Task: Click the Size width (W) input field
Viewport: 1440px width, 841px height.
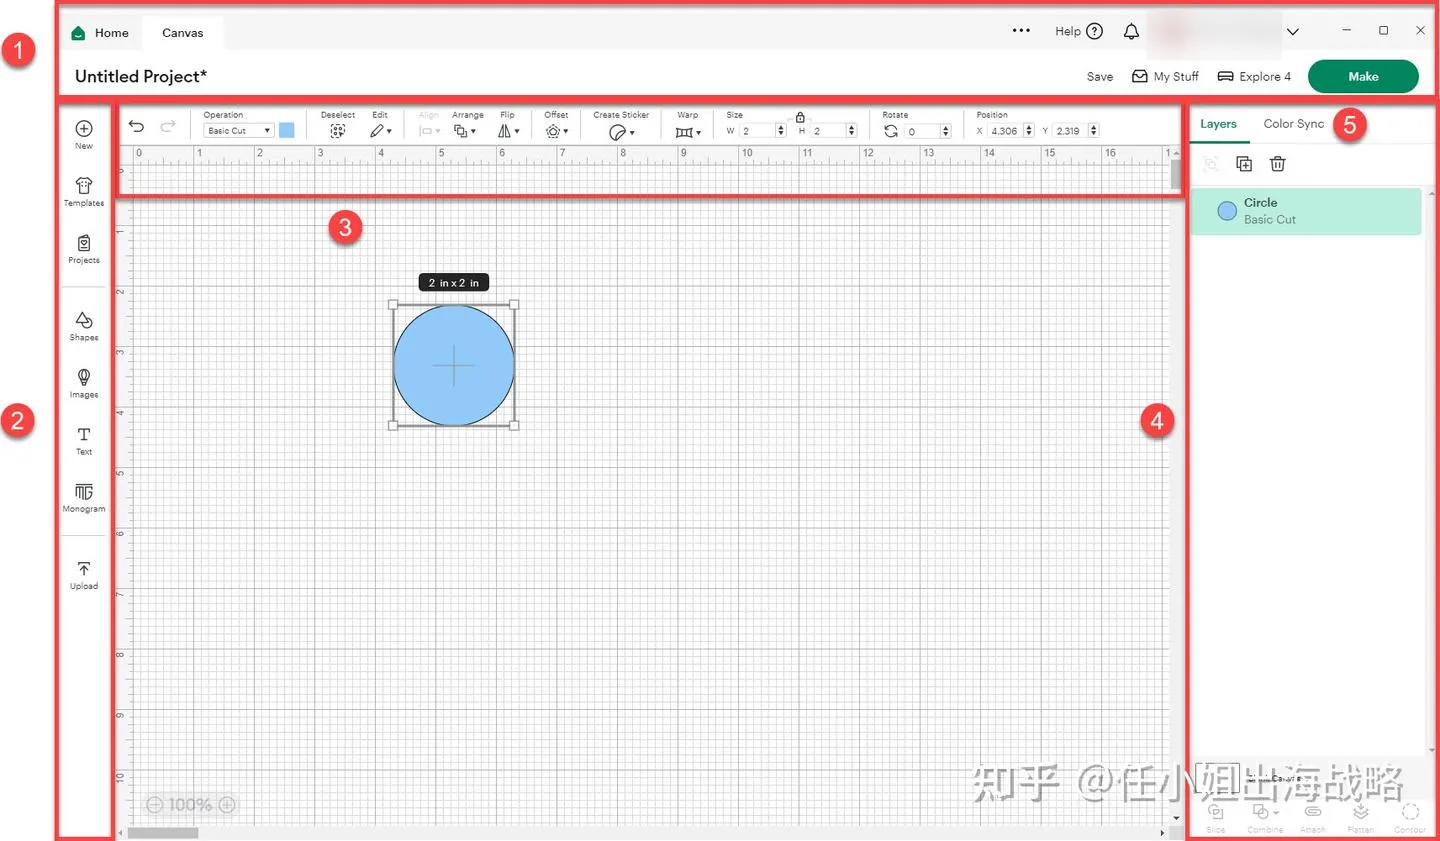Action: (x=757, y=131)
